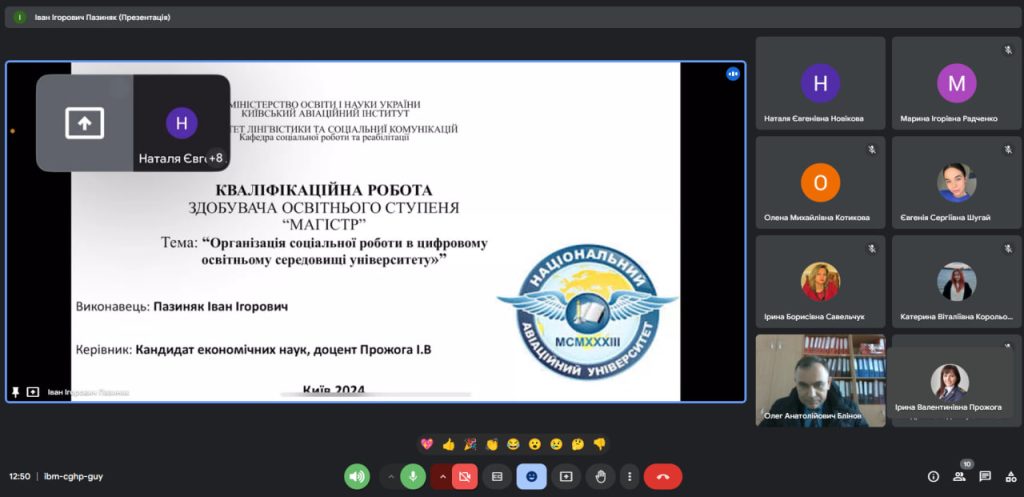Raise your hand

pyautogui.click(x=600, y=477)
